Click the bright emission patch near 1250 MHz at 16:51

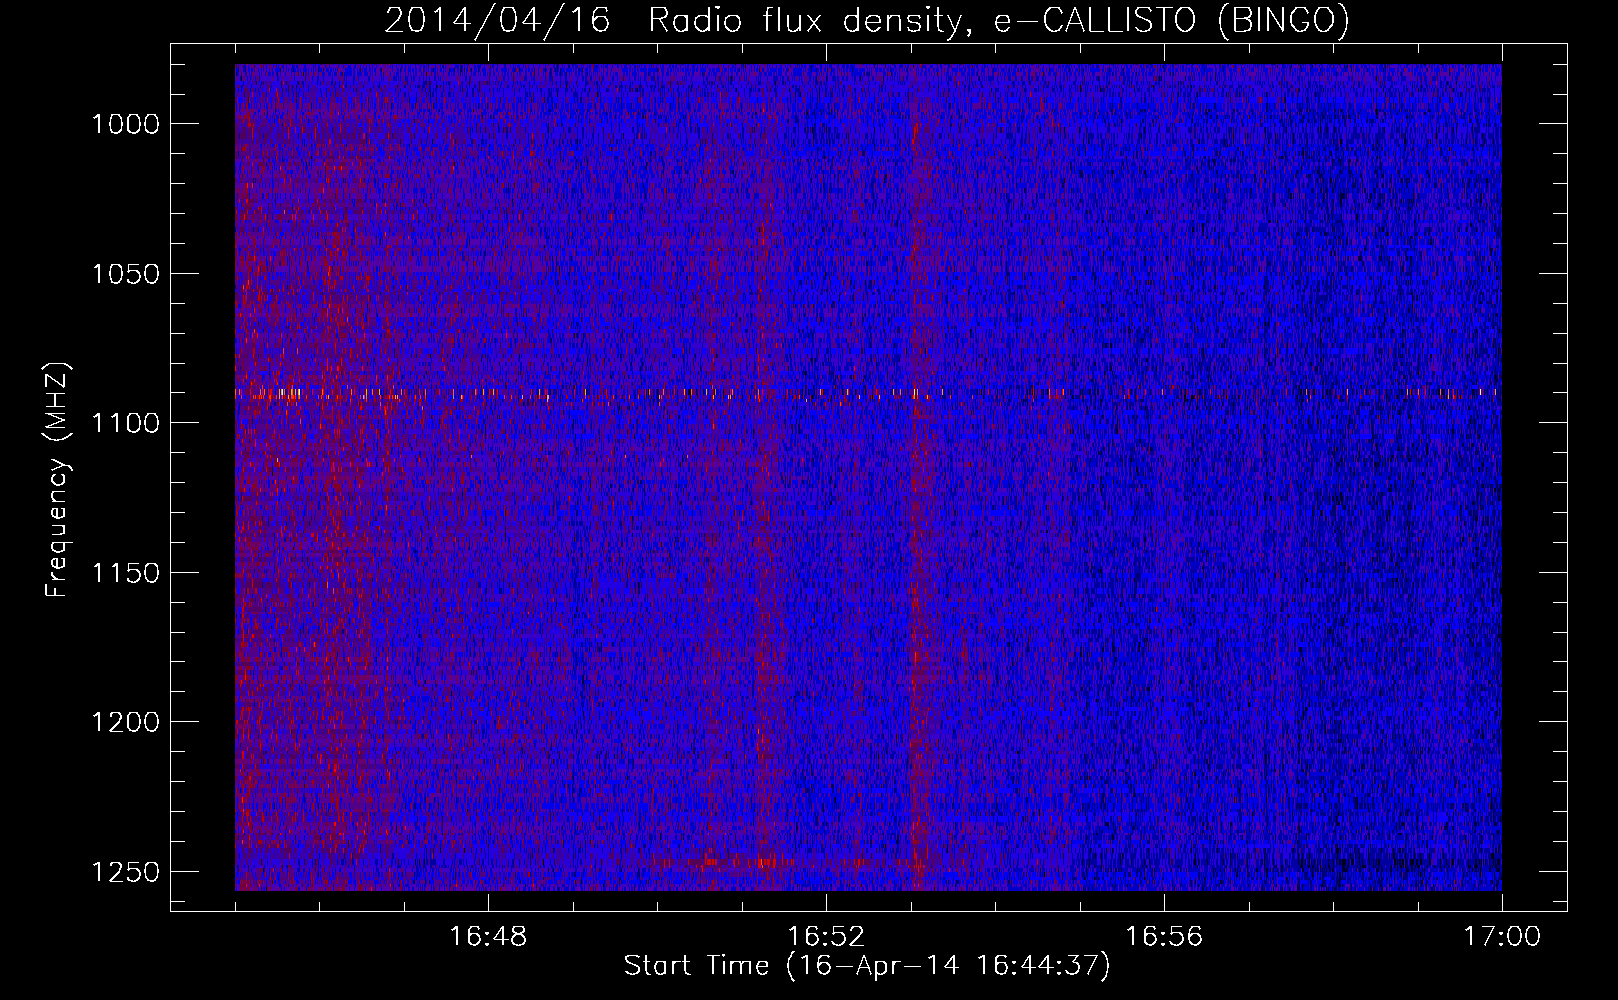(765, 860)
